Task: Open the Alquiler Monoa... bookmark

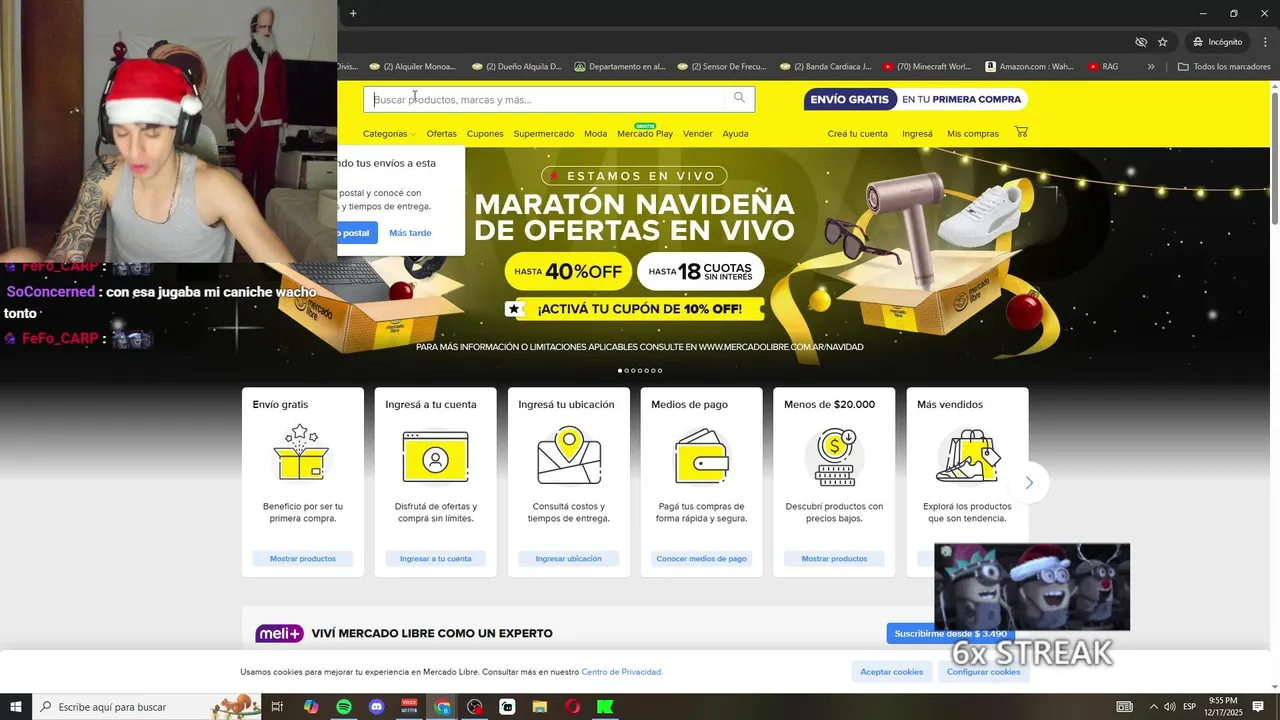Action: click(x=412, y=67)
